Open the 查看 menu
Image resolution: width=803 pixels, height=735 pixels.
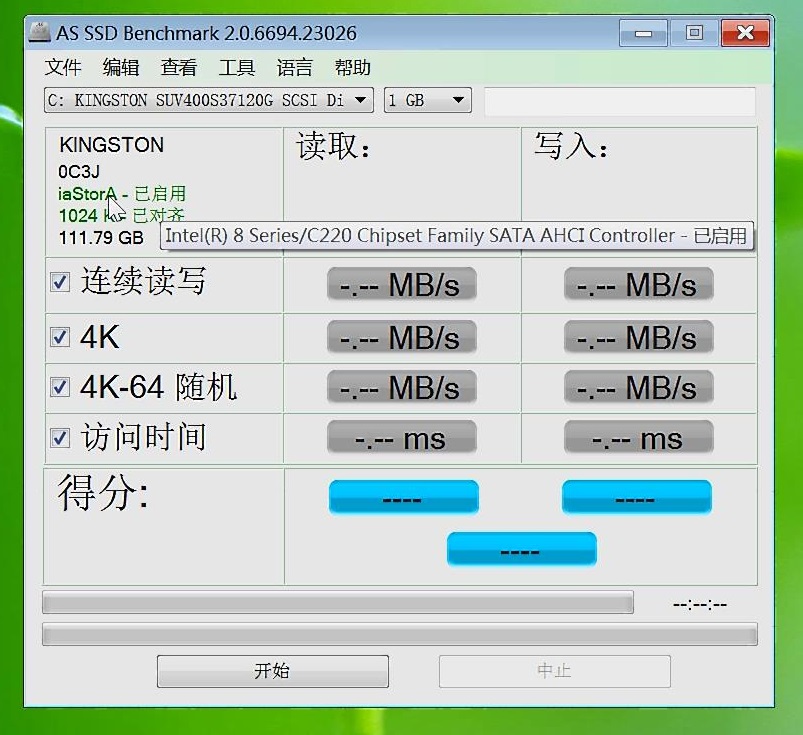[178, 67]
